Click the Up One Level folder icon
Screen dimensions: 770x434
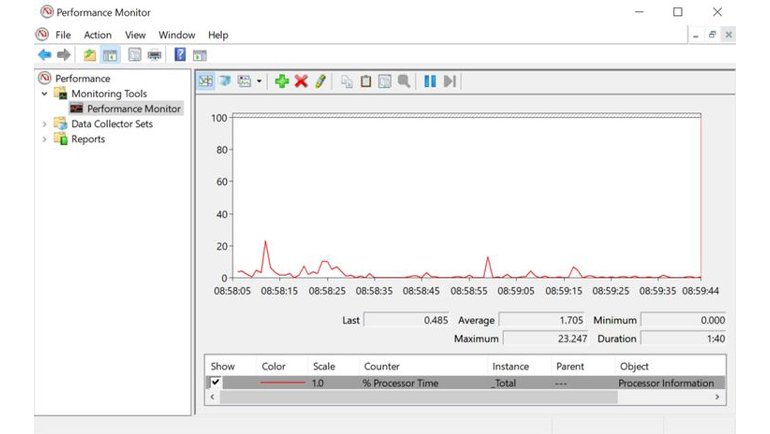point(89,54)
